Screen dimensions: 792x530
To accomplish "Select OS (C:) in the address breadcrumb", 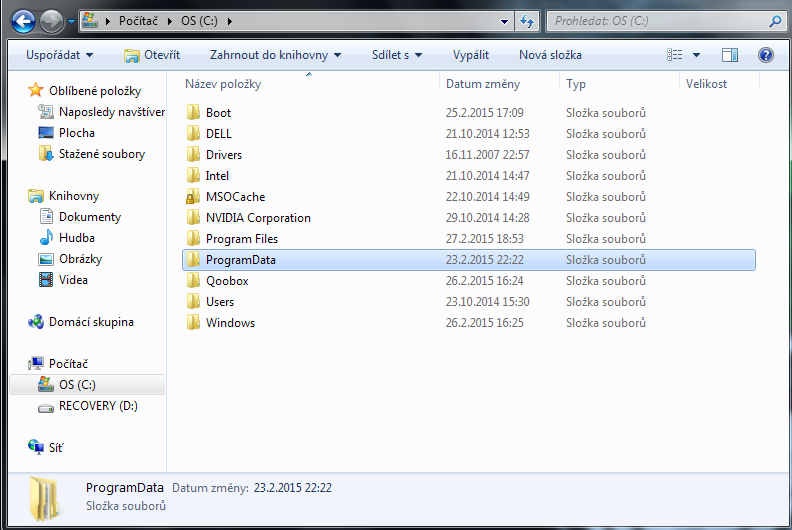I will 200,21.
